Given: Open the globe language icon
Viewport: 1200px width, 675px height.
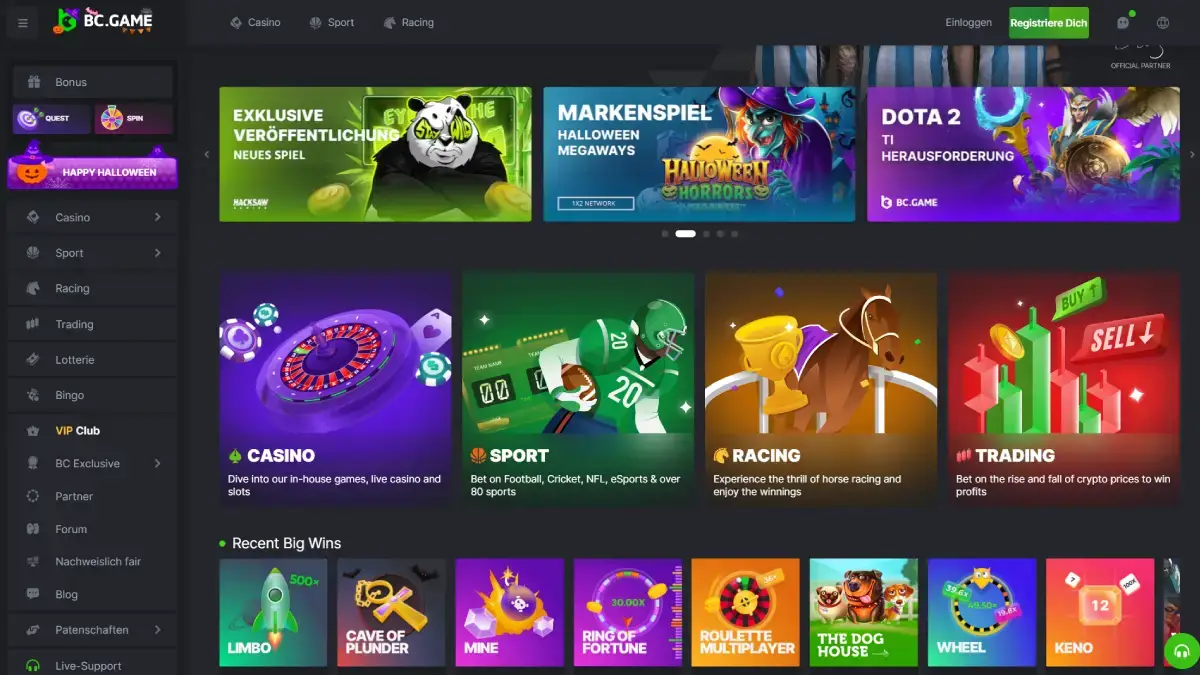Looking at the screenshot, I should pyautogui.click(x=1163, y=23).
